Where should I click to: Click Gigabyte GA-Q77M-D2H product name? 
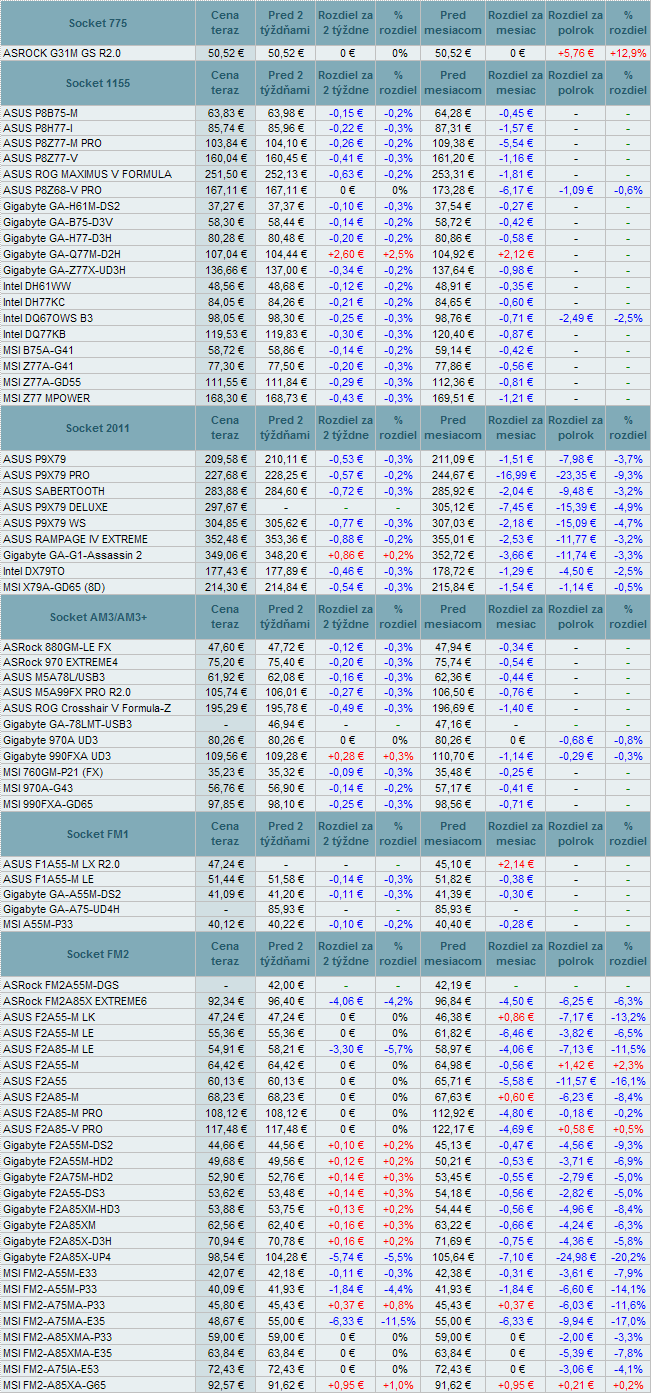[62, 254]
